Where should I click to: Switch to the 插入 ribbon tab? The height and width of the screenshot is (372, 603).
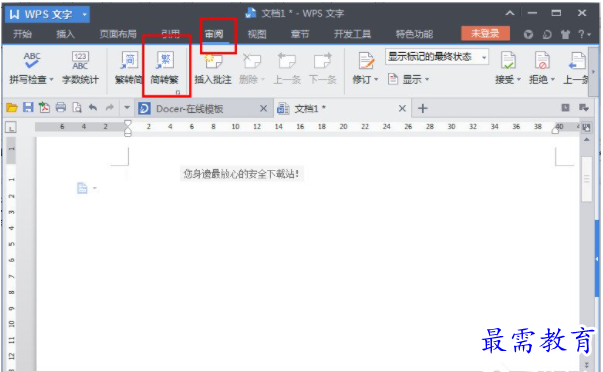pyautogui.click(x=65, y=34)
